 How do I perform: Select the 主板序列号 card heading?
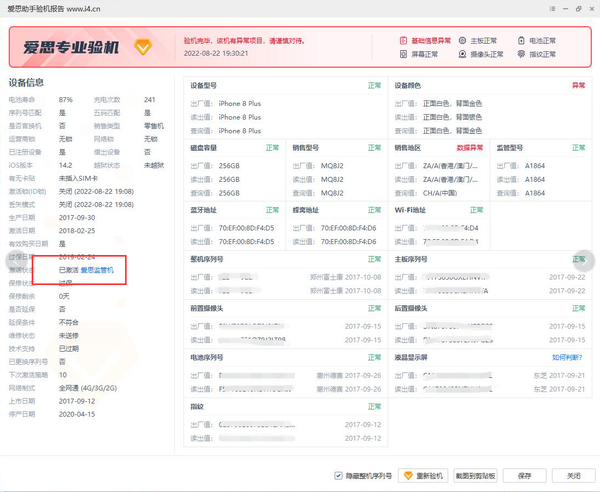point(411,259)
